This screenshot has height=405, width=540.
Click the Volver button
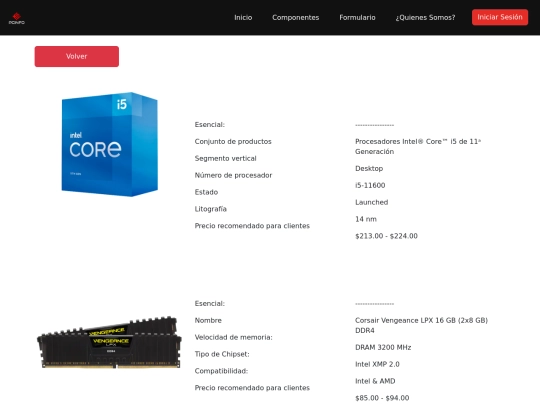tap(77, 56)
